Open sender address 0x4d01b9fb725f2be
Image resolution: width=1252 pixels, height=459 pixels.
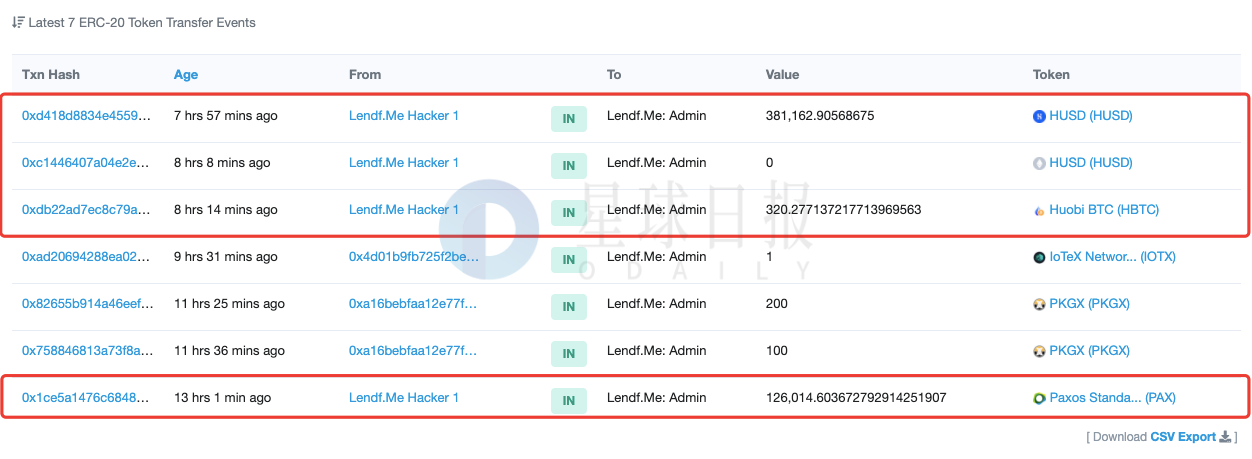[413, 257]
